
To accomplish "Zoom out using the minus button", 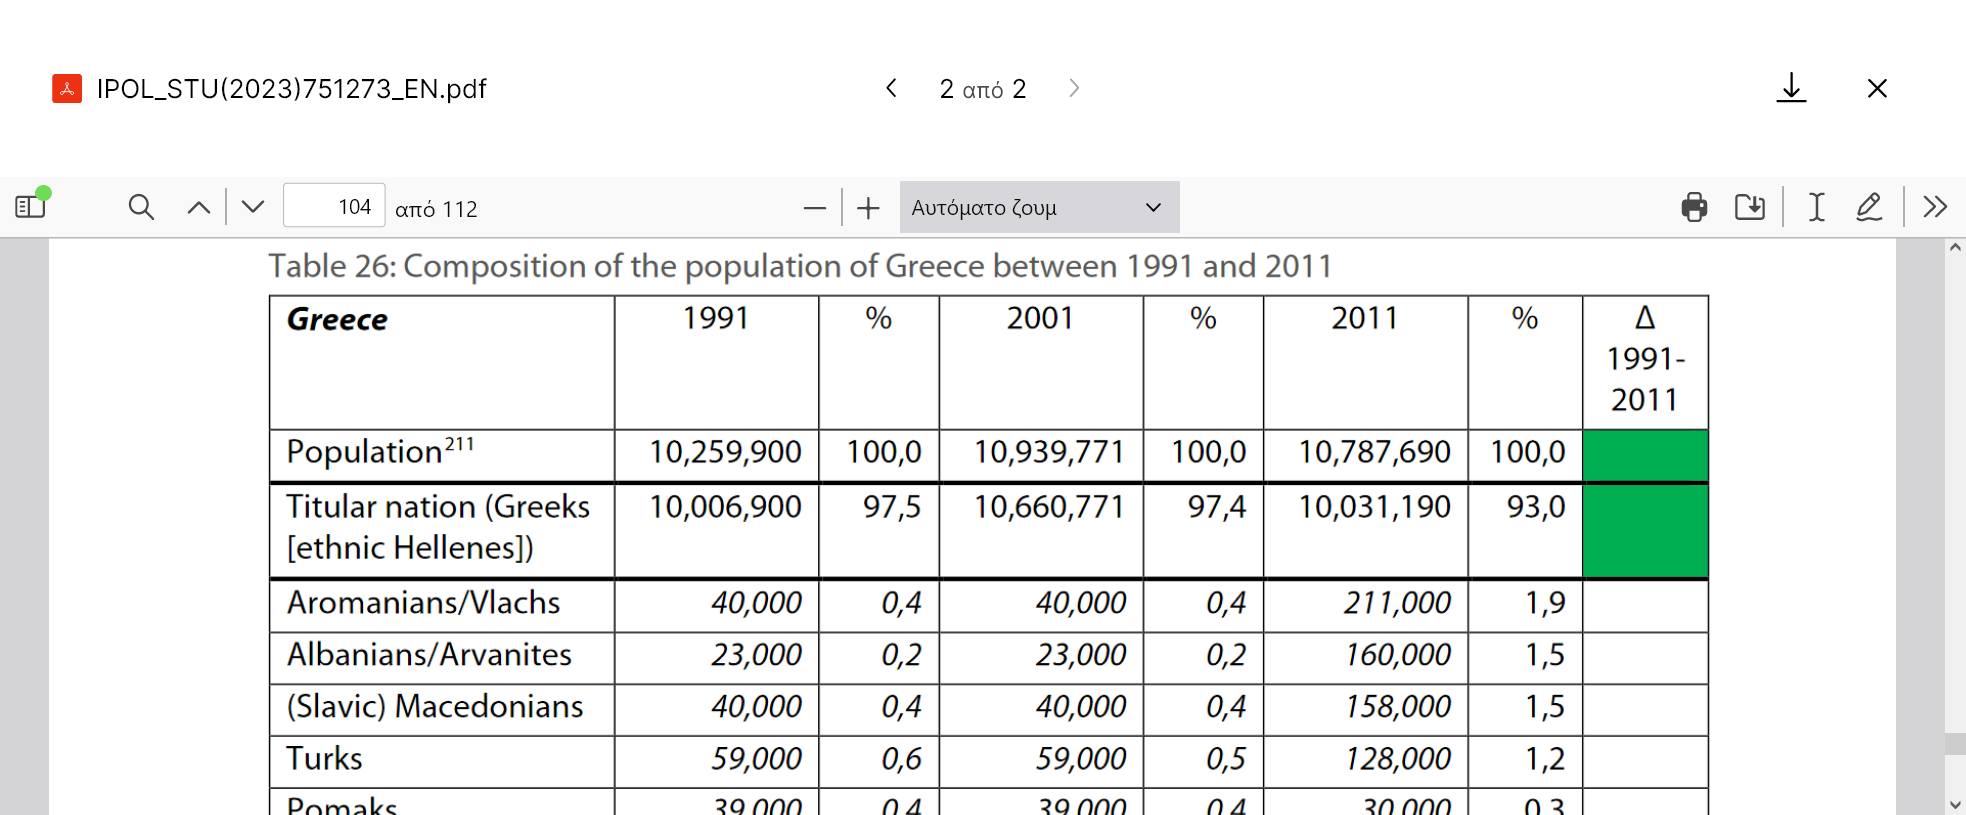I will pos(815,208).
